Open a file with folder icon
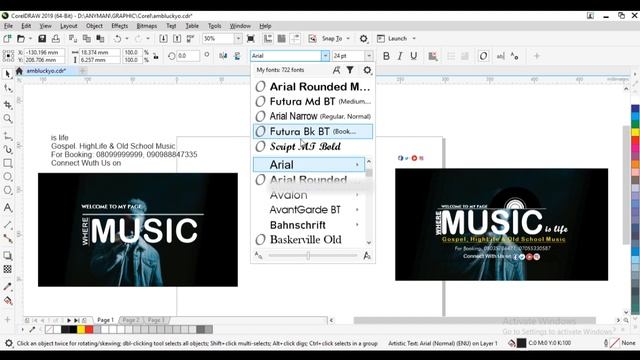 coord(21,38)
